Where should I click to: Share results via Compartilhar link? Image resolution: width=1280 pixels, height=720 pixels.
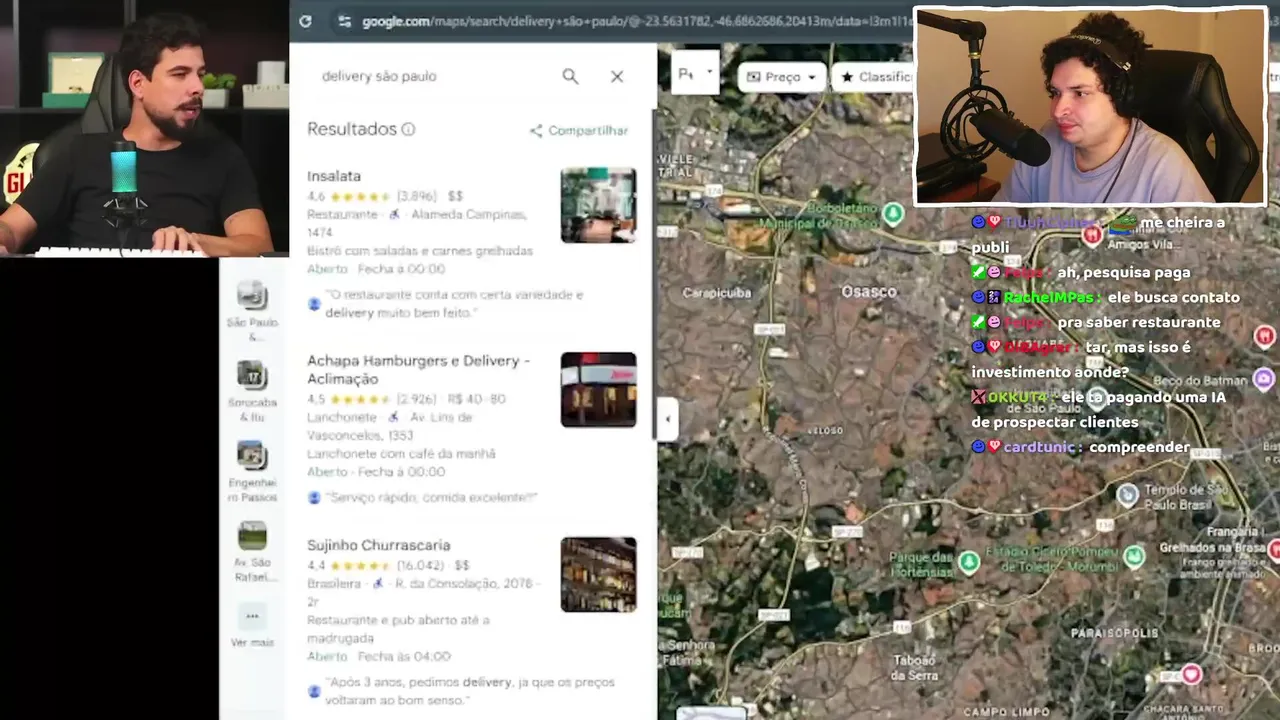[x=579, y=131]
